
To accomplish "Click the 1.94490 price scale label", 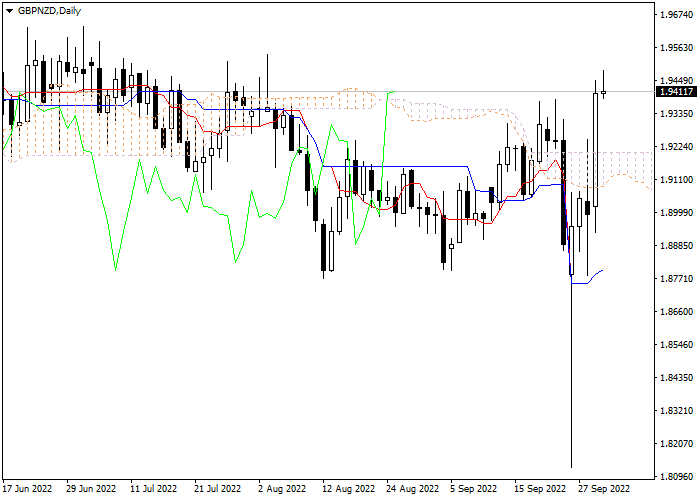I will (x=676, y=81).
